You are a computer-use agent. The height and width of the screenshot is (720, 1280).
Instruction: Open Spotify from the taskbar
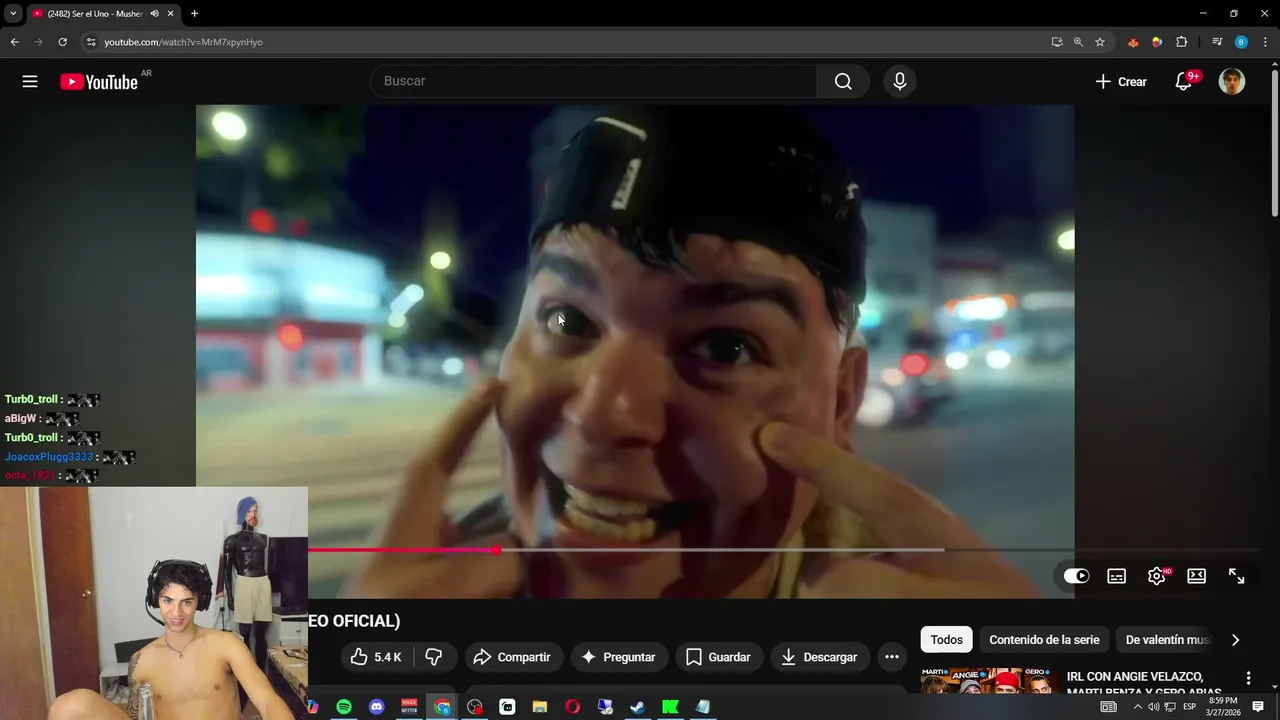[344, 707]
